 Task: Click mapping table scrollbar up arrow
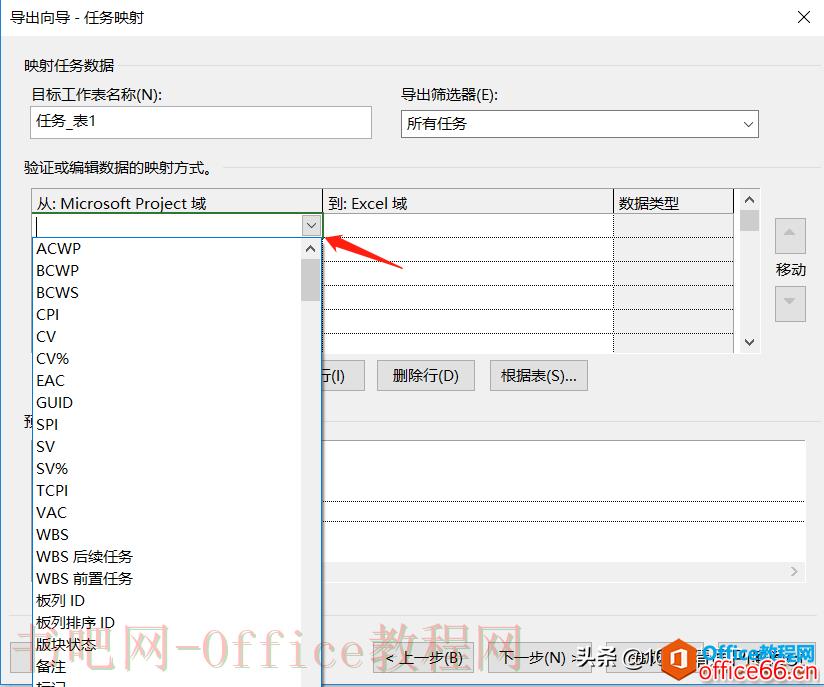(x=750, y=200)
